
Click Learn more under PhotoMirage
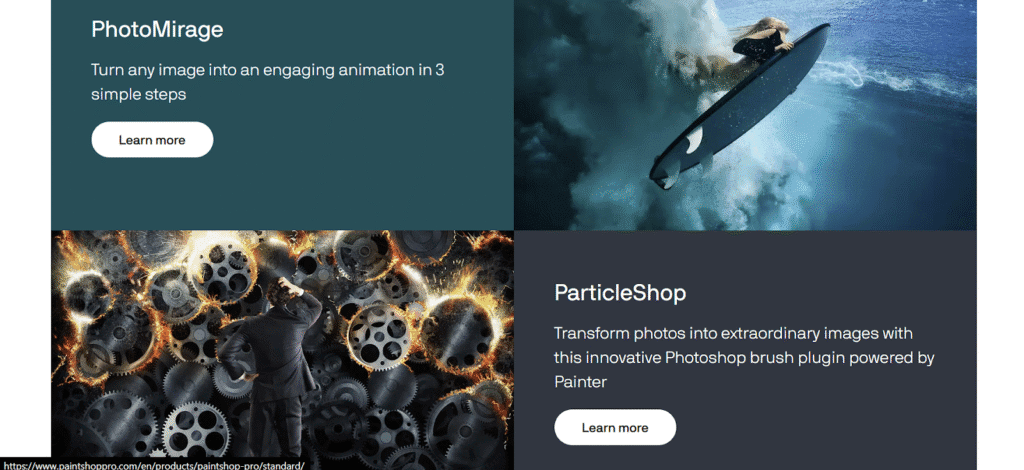click(152, 140)
